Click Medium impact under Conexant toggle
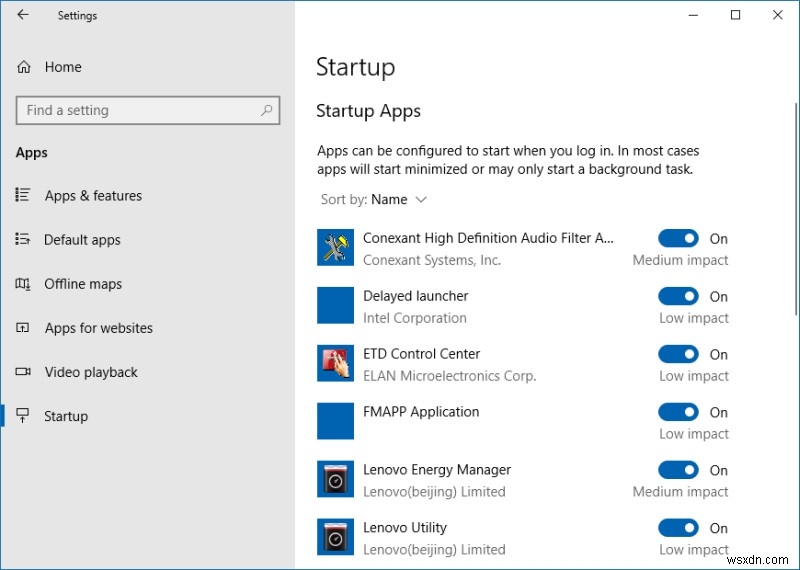 [x=680, y=260]
